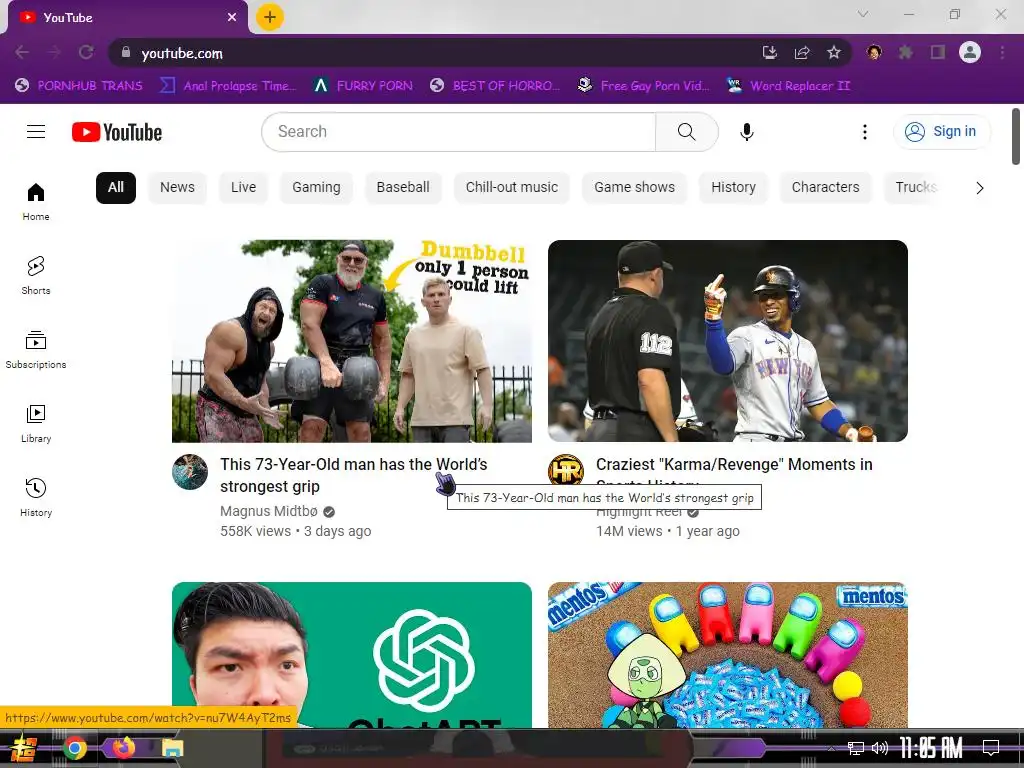Click the 73-Year-Old man video title

(x=353, y=475)
